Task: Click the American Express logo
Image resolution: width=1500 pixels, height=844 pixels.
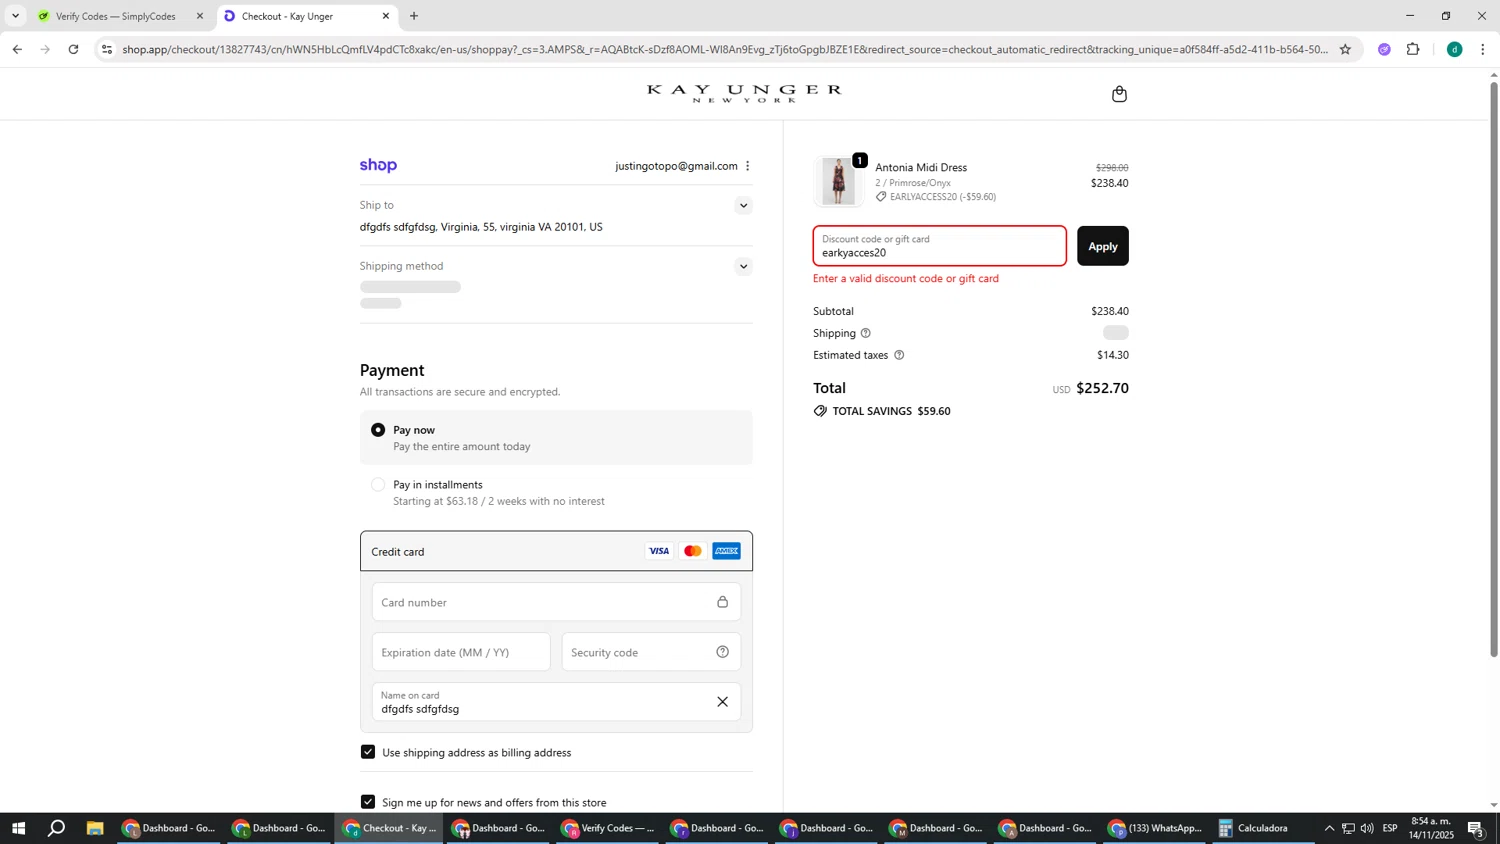Action: (726, 551)
